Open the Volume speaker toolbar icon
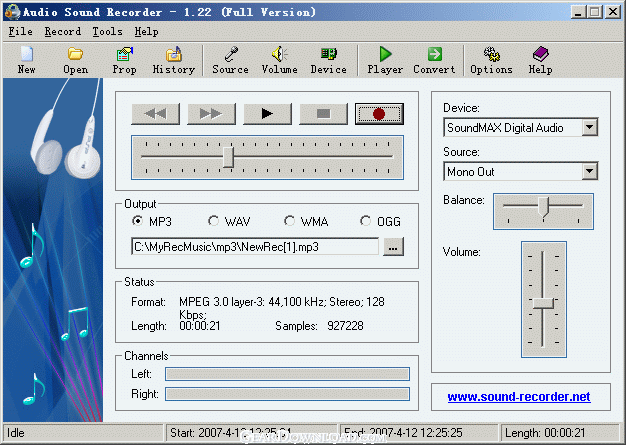This screenshot has width=626, height=445. [x=279, y=60]
